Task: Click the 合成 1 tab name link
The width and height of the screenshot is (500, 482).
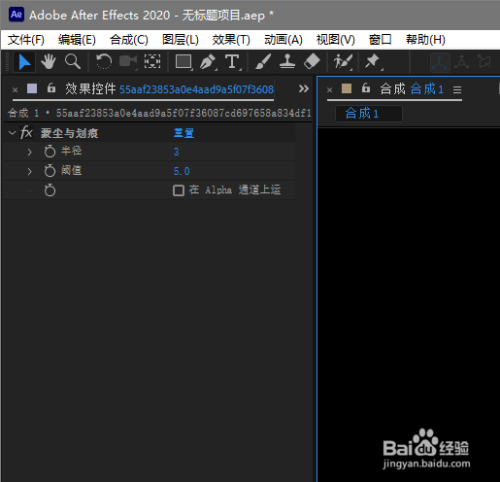Action: (x=427, y=89)
